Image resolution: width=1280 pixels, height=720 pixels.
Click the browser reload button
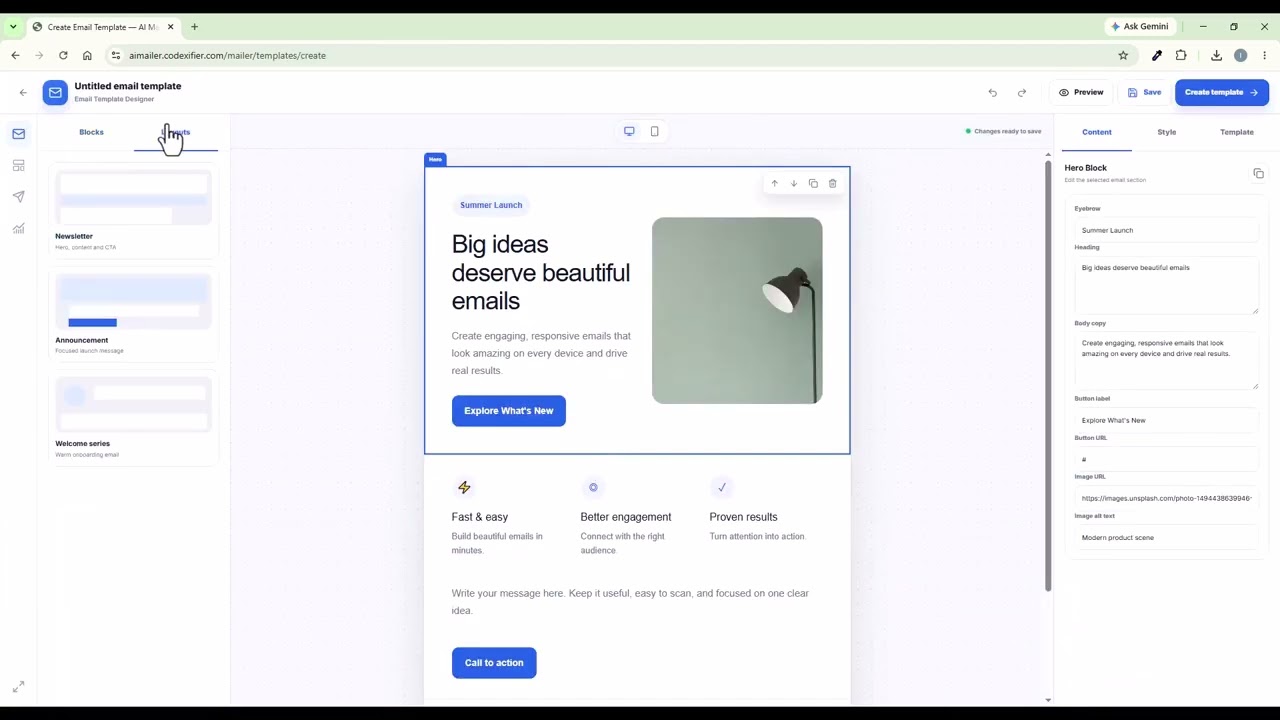(x=63, y=55)
